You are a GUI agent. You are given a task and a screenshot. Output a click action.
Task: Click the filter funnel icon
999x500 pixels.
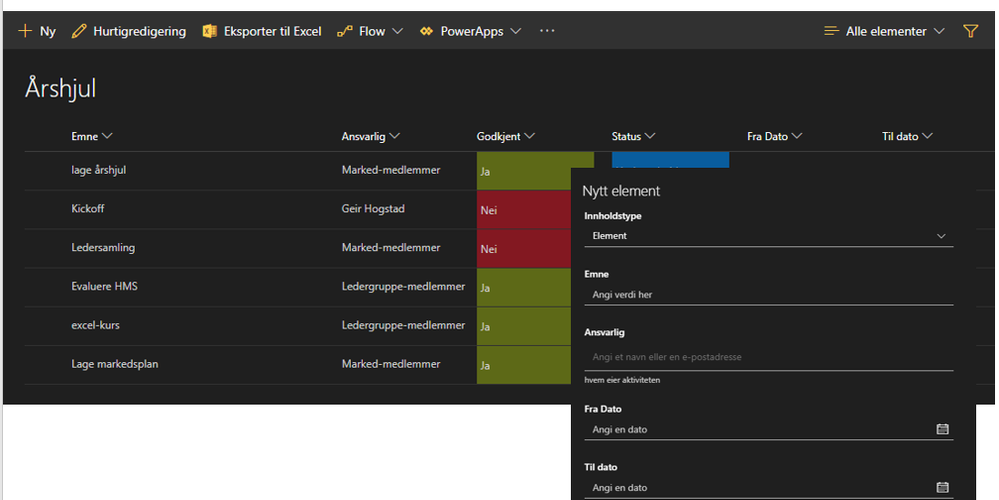(x=970, y=31)
